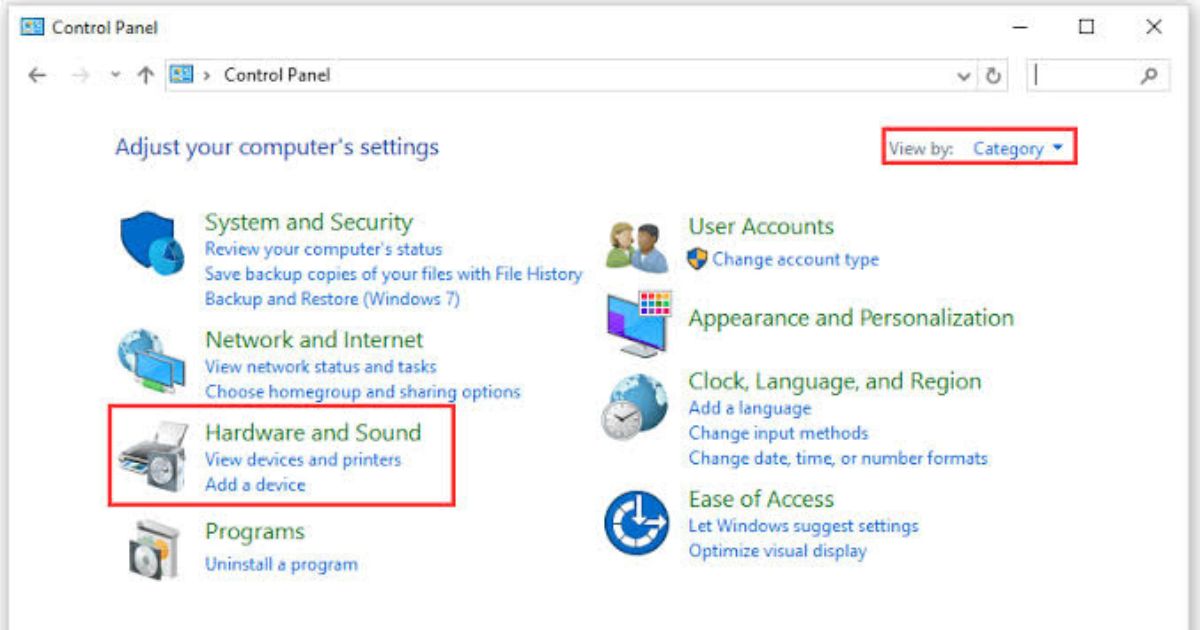Expand the recent locations chevron
Screen dimensions: 1200x630
(116, 76)
